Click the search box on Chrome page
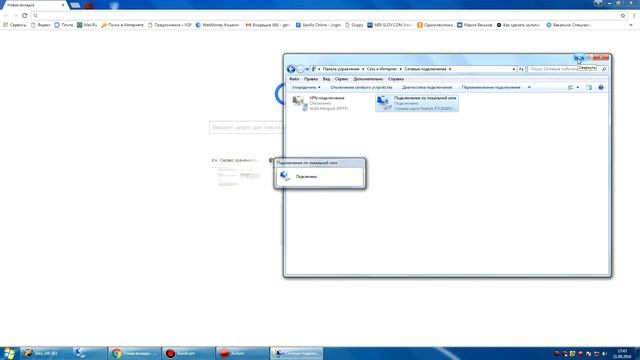This screenshot has width=640, height=360. (x=246, y=127)
